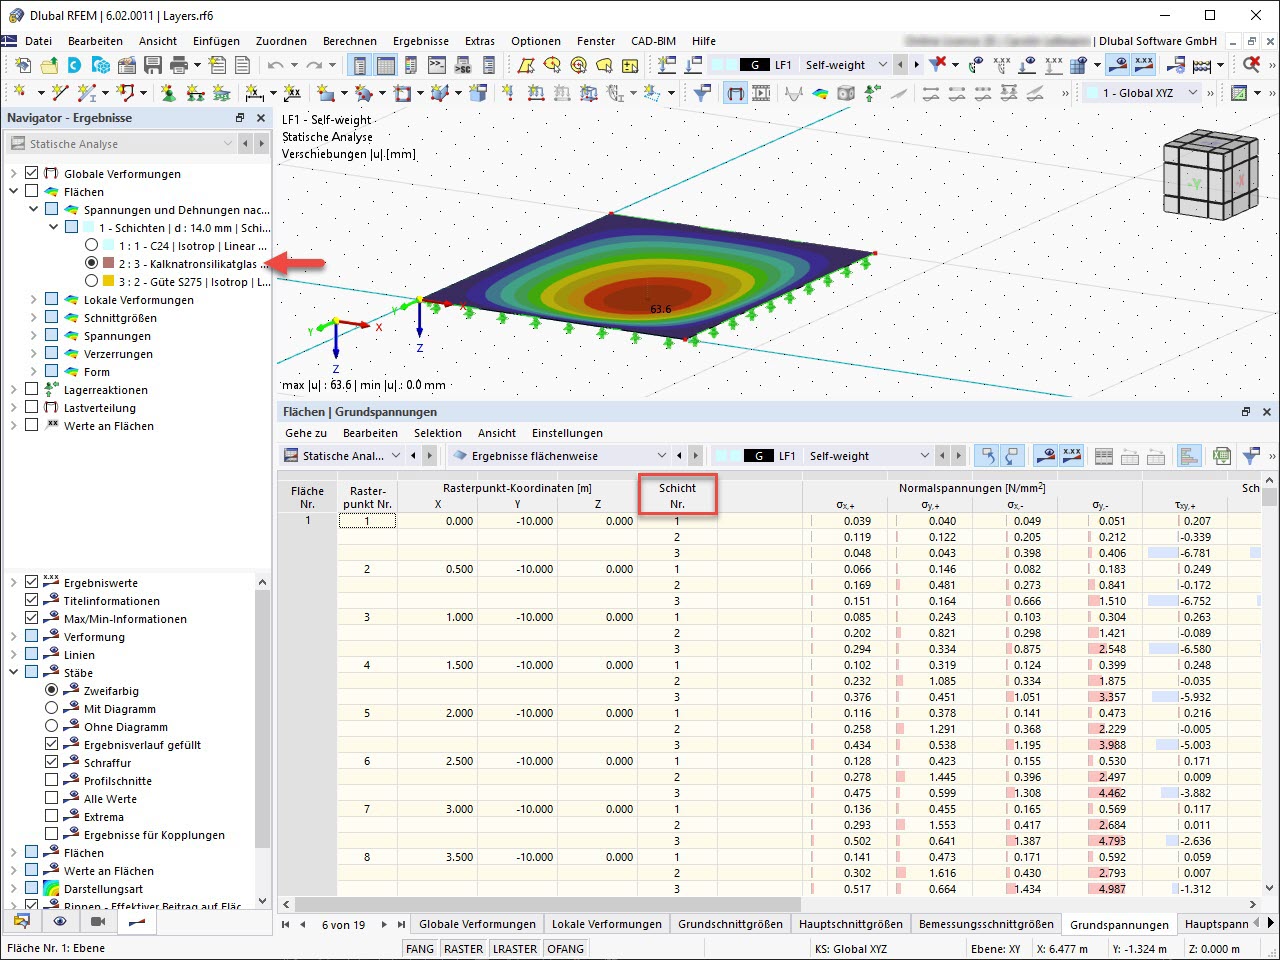Toggle the RASTER status bar button
1280x960 pixels.
pos(463,949)
